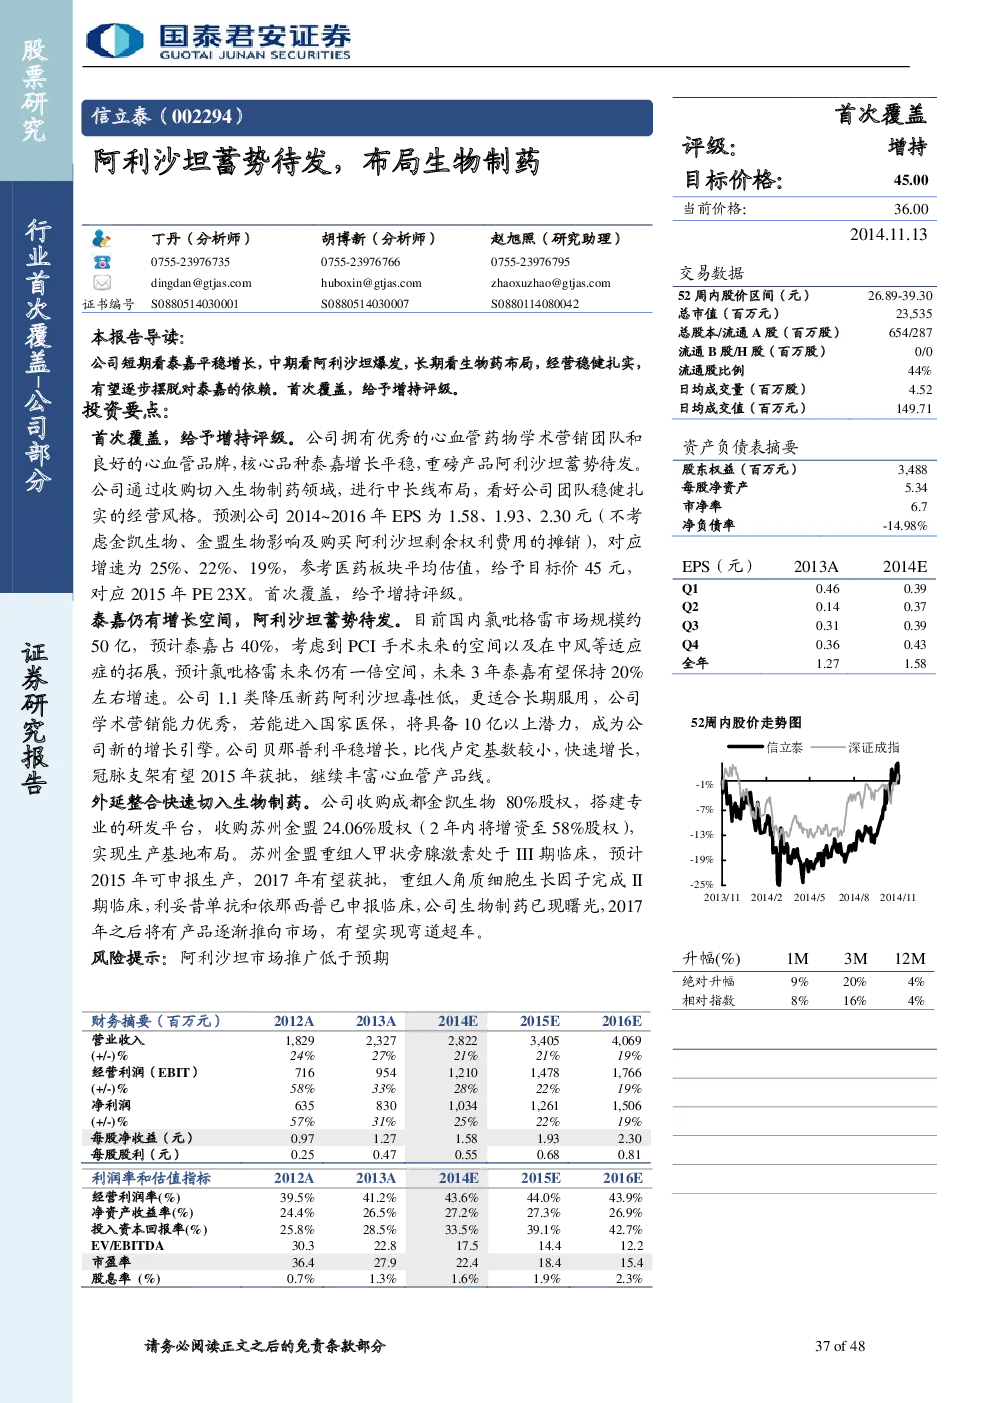Viewport: 992px width, 1403px height.
Task: Click page number 37 of 48
Action: 840,1346
